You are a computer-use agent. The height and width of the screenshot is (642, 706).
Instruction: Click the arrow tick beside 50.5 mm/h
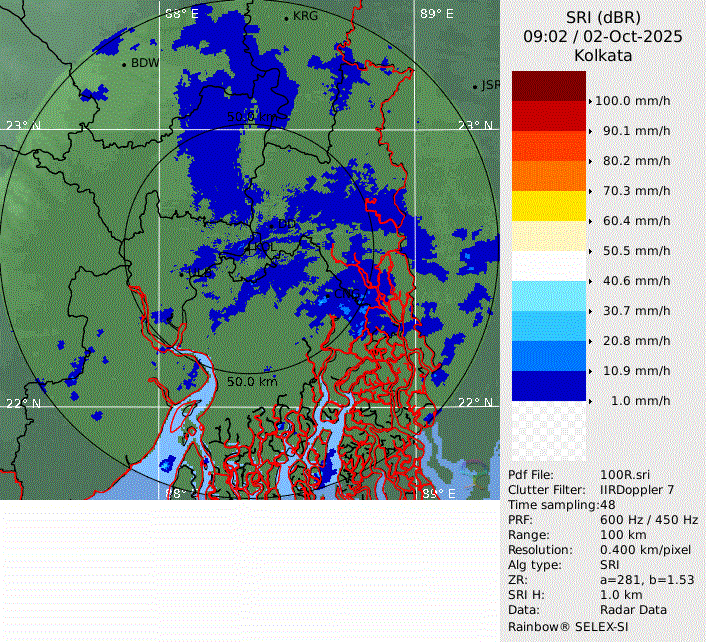[590, 251]
